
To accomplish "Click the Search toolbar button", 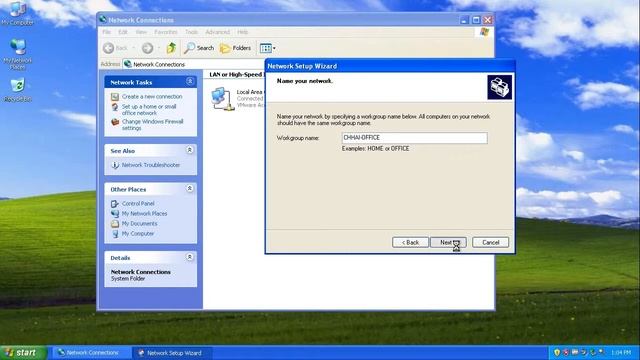I will click(x=199, y=48).
